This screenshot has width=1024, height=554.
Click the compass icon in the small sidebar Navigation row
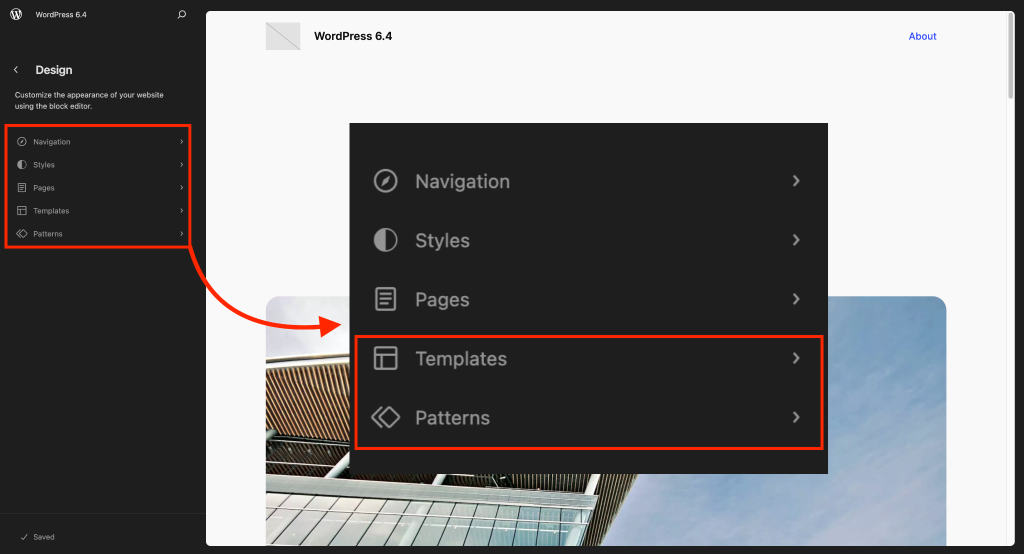click(22, 141)
